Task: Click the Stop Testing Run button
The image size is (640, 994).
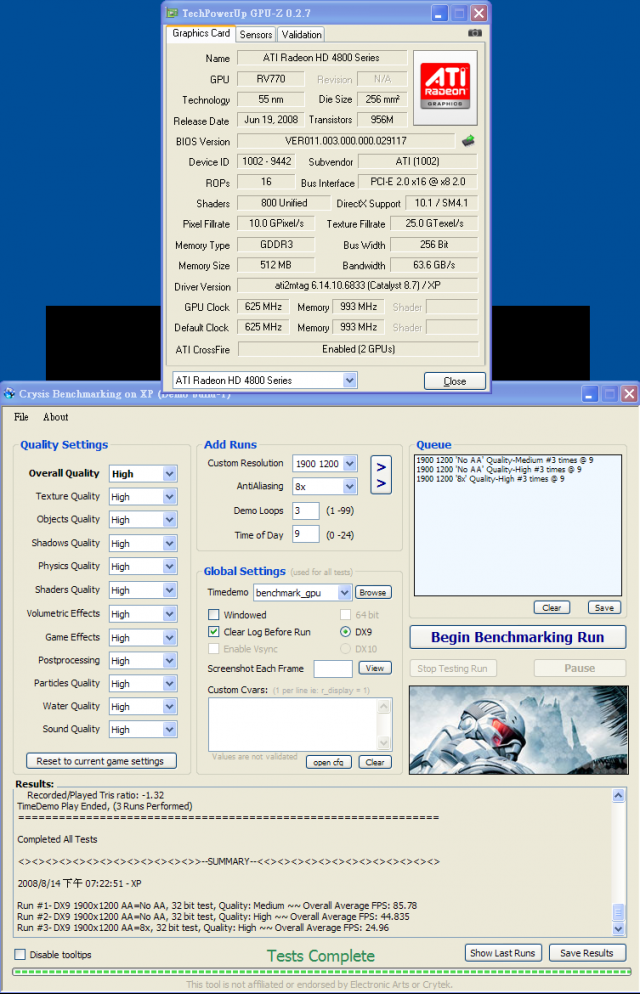Action: (x=452, y=668)
